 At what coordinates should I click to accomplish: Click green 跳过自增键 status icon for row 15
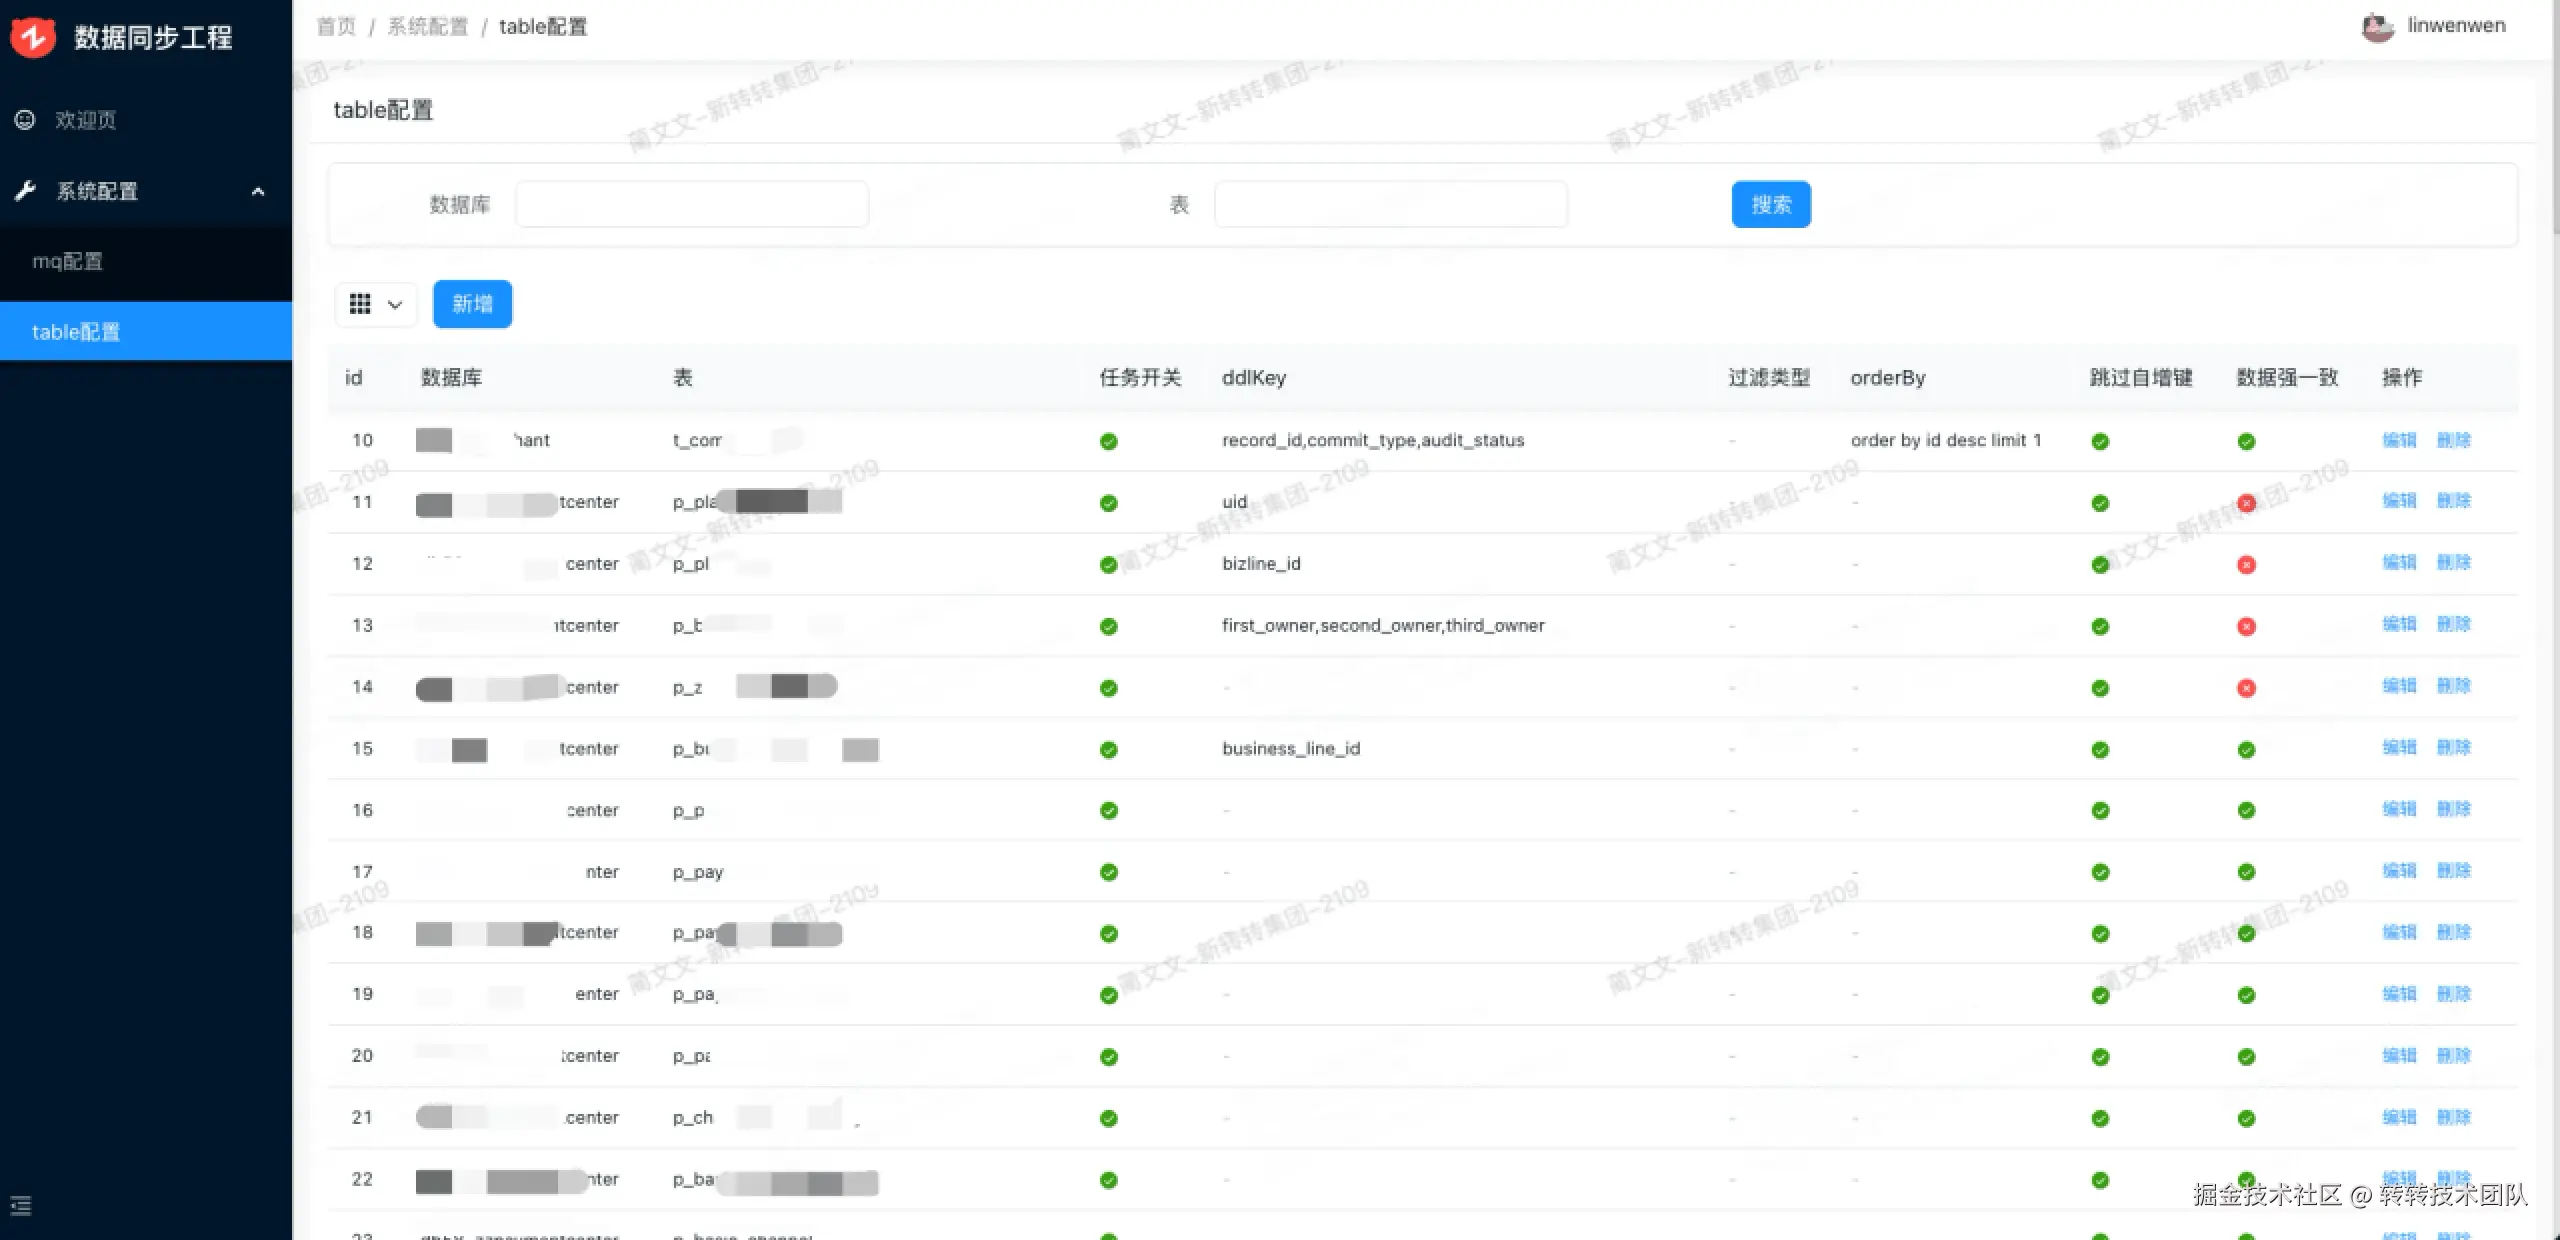(2100, 750)
